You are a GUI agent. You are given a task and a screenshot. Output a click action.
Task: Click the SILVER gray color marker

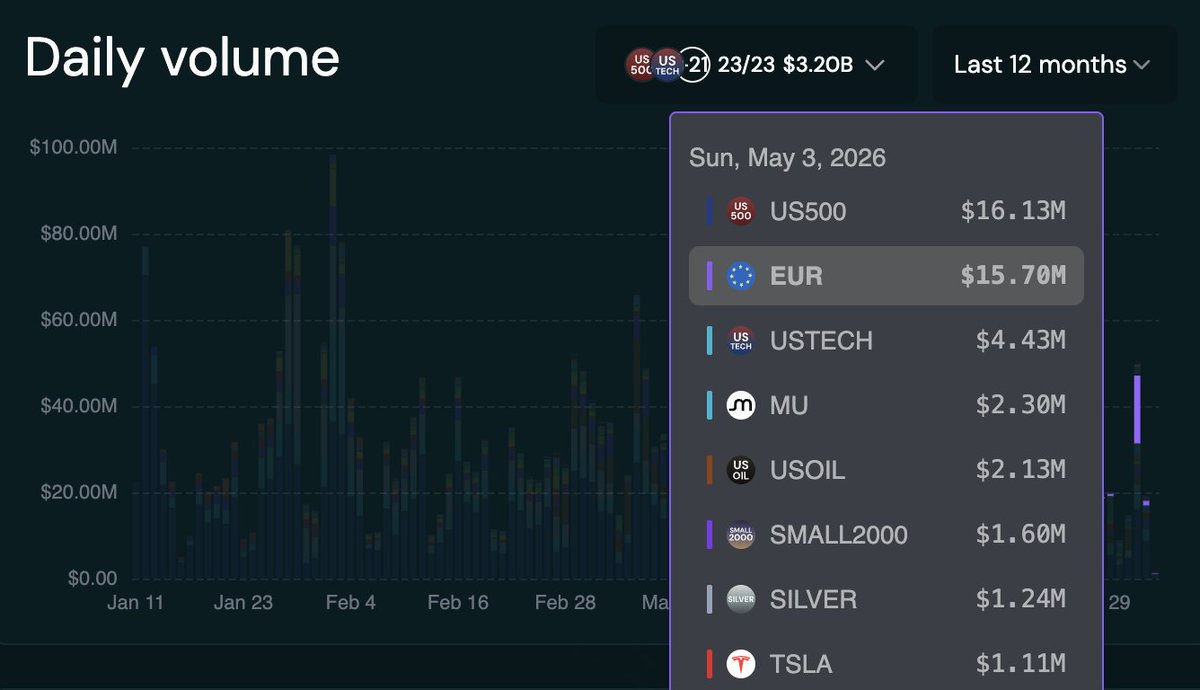[x=709, y=599]
